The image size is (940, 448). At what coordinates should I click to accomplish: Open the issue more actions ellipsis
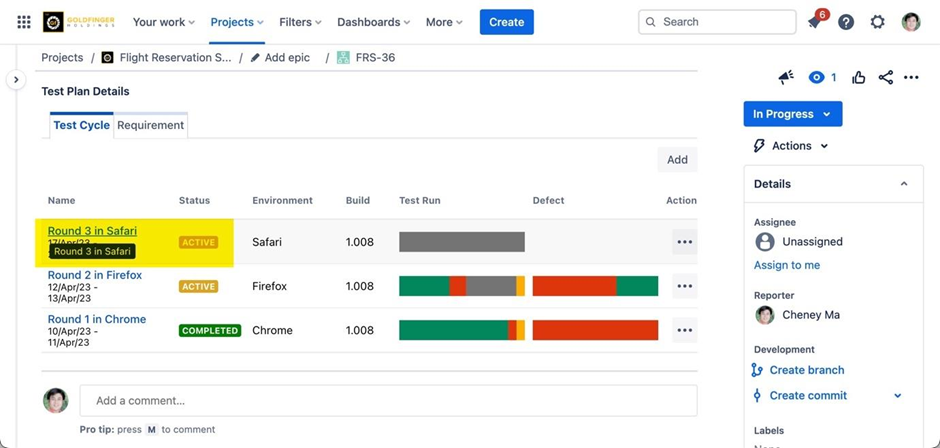click(x=911, y=77)
